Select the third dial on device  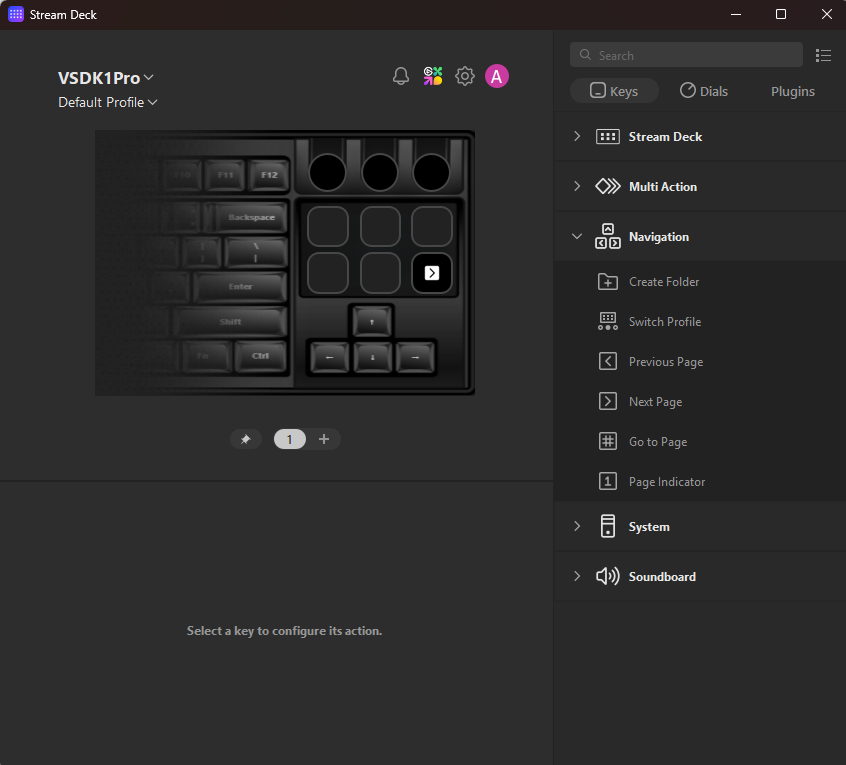tap(431, 173)
